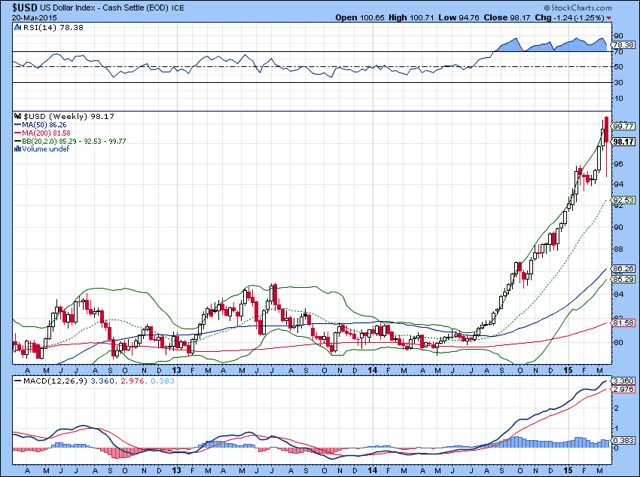
Task: Click the 81.58 MA(200) price tag
Action: [624, 323]
